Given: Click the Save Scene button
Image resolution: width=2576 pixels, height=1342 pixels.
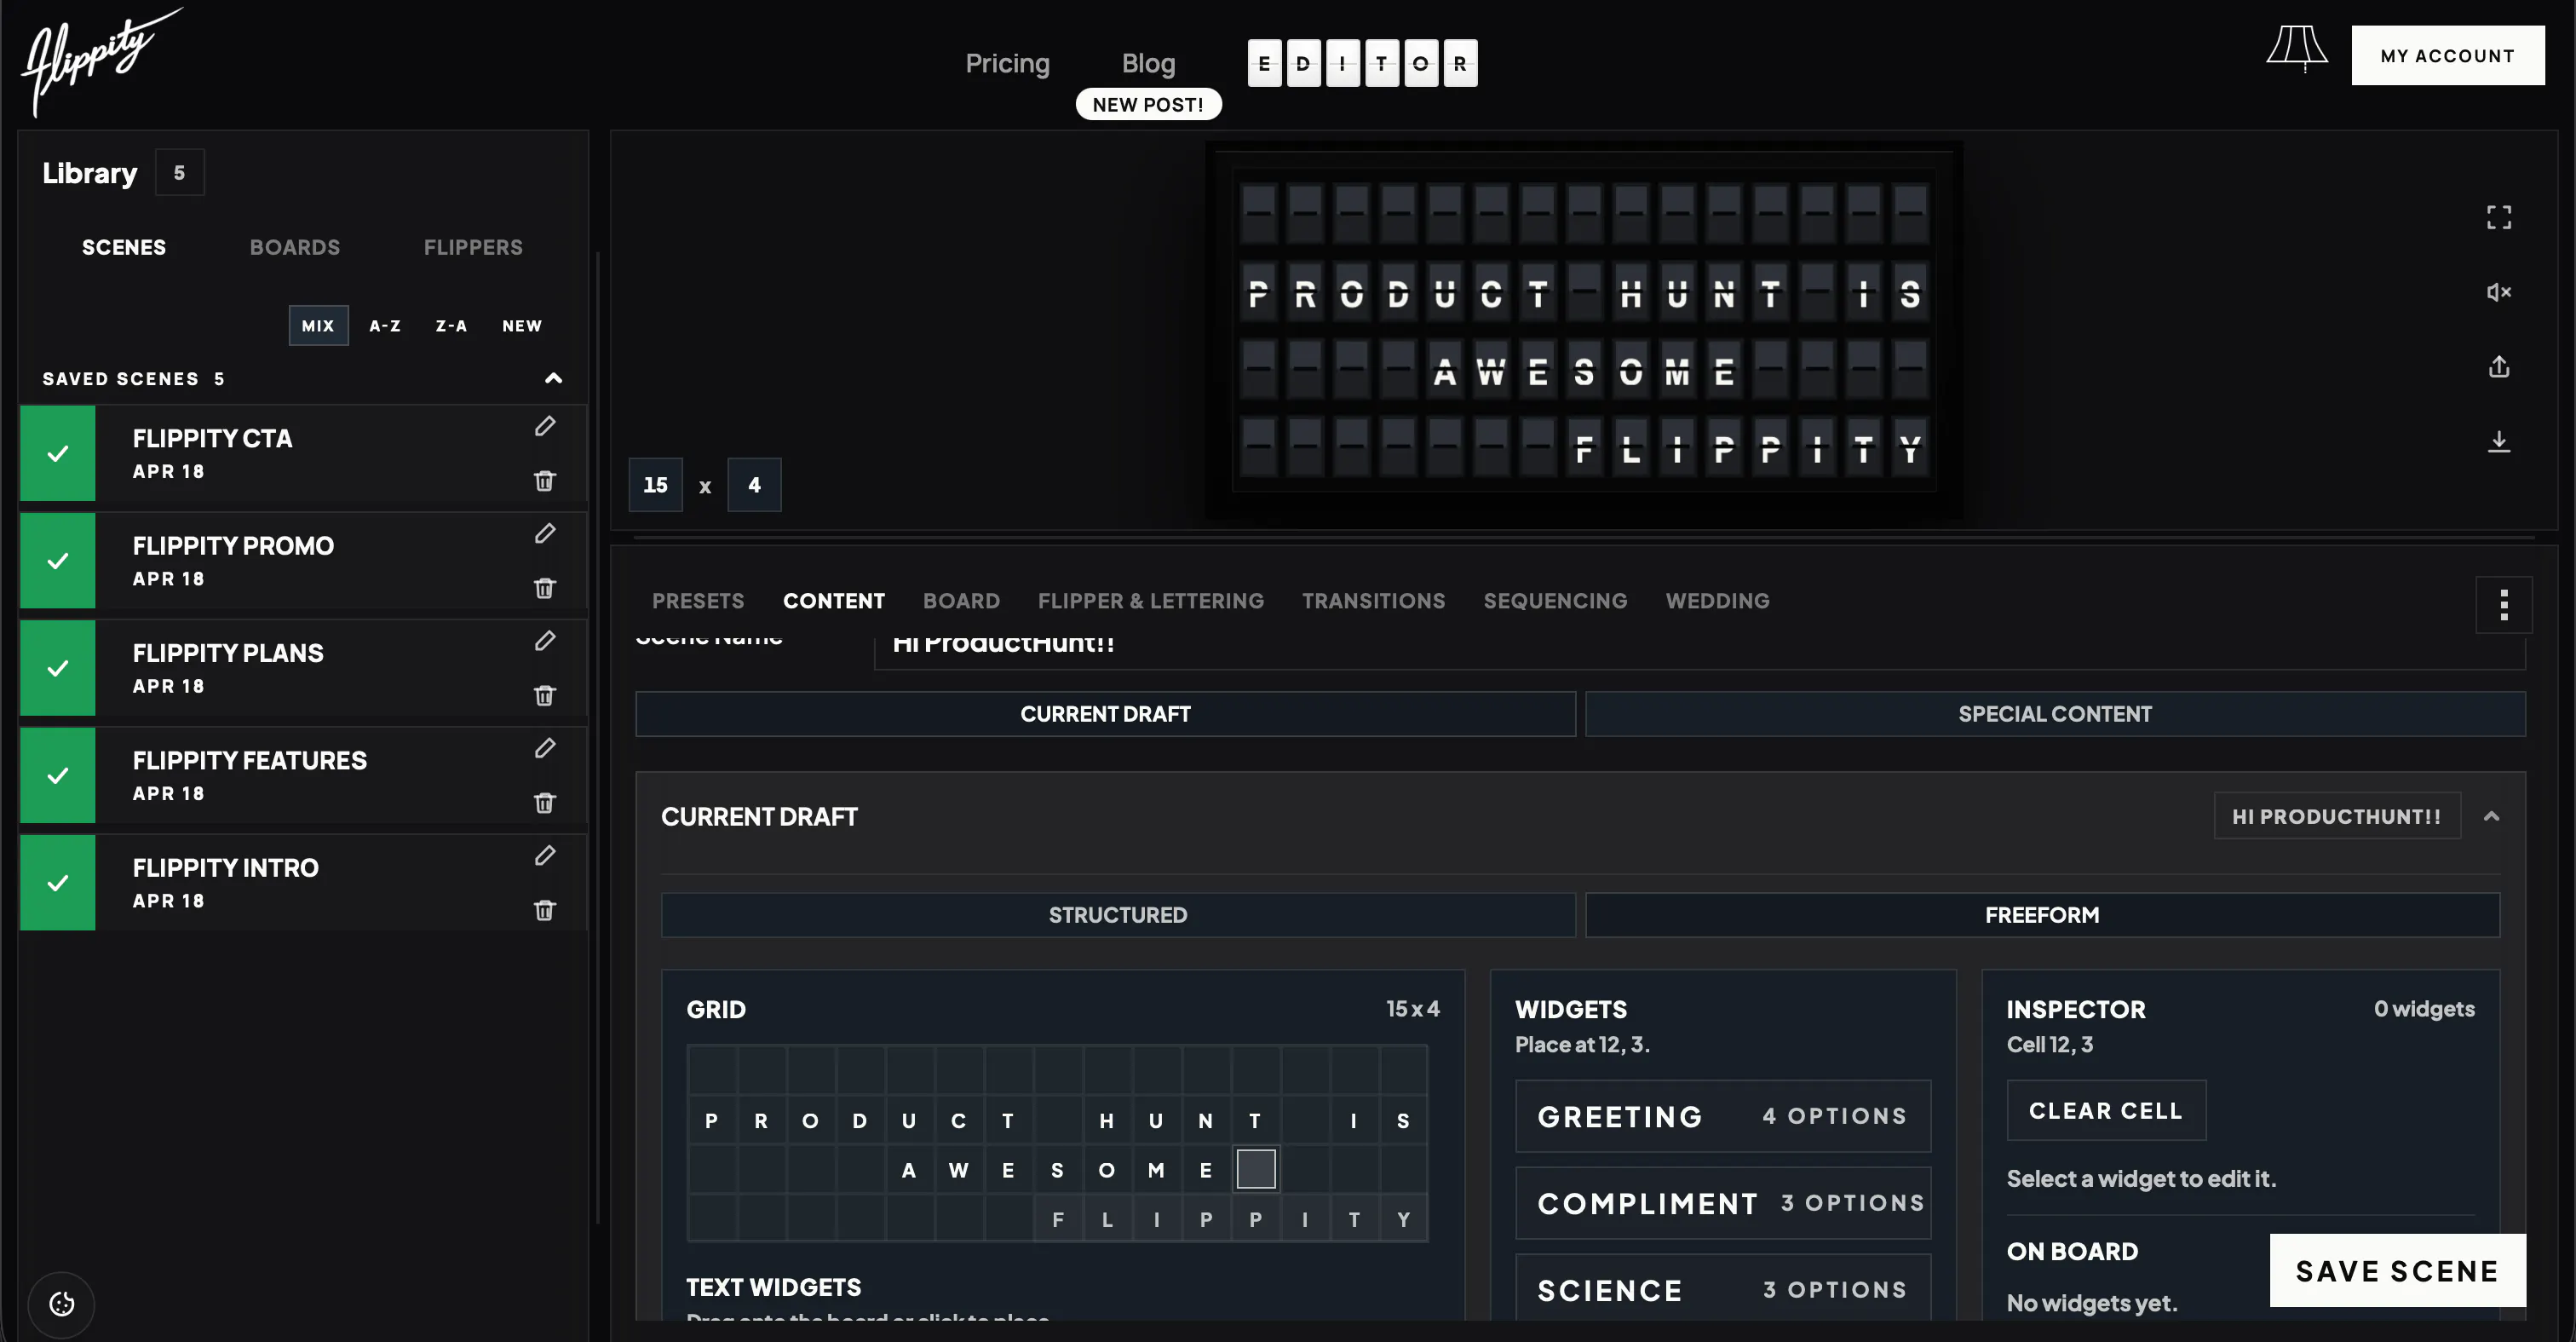Looking at the screenshot, I should pyautogui.click(x=2397, y=1270).
